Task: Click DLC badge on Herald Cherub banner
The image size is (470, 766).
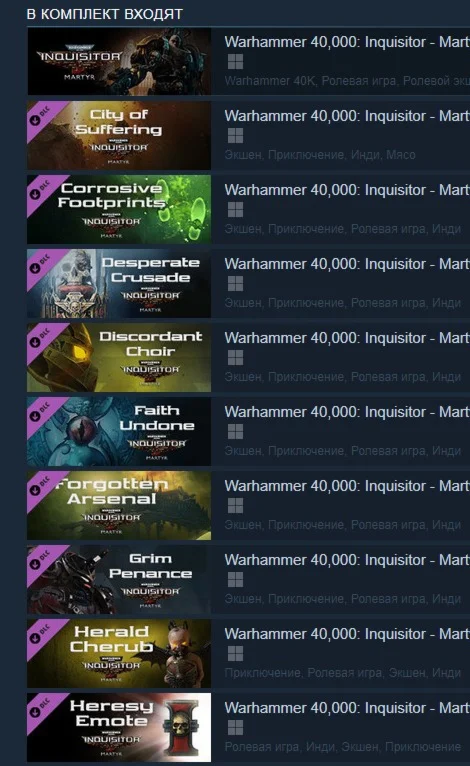Action: click(x=41, y=634)
